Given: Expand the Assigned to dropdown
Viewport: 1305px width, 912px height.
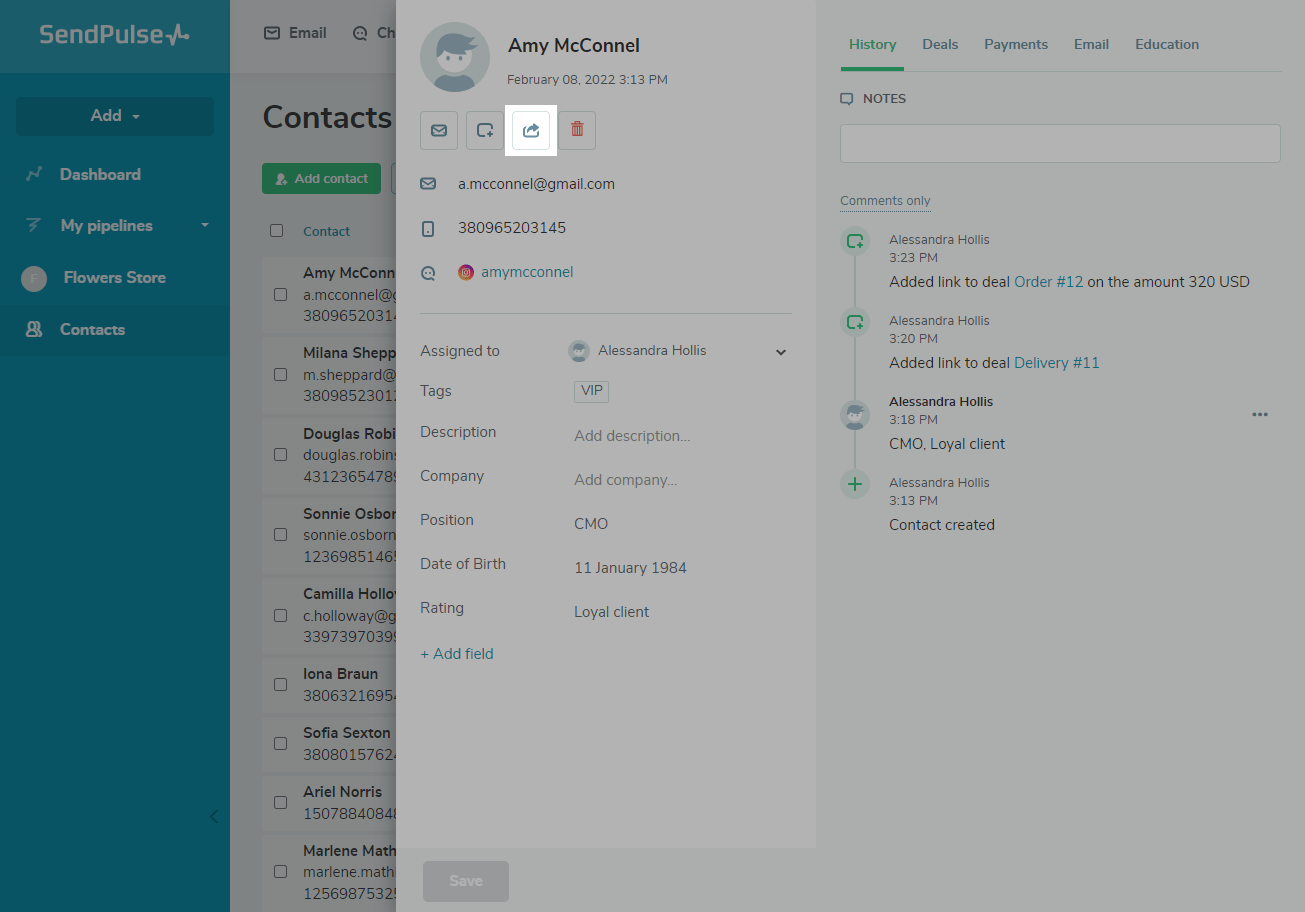Looking at the screenshot, I should [x=781, y=352].
